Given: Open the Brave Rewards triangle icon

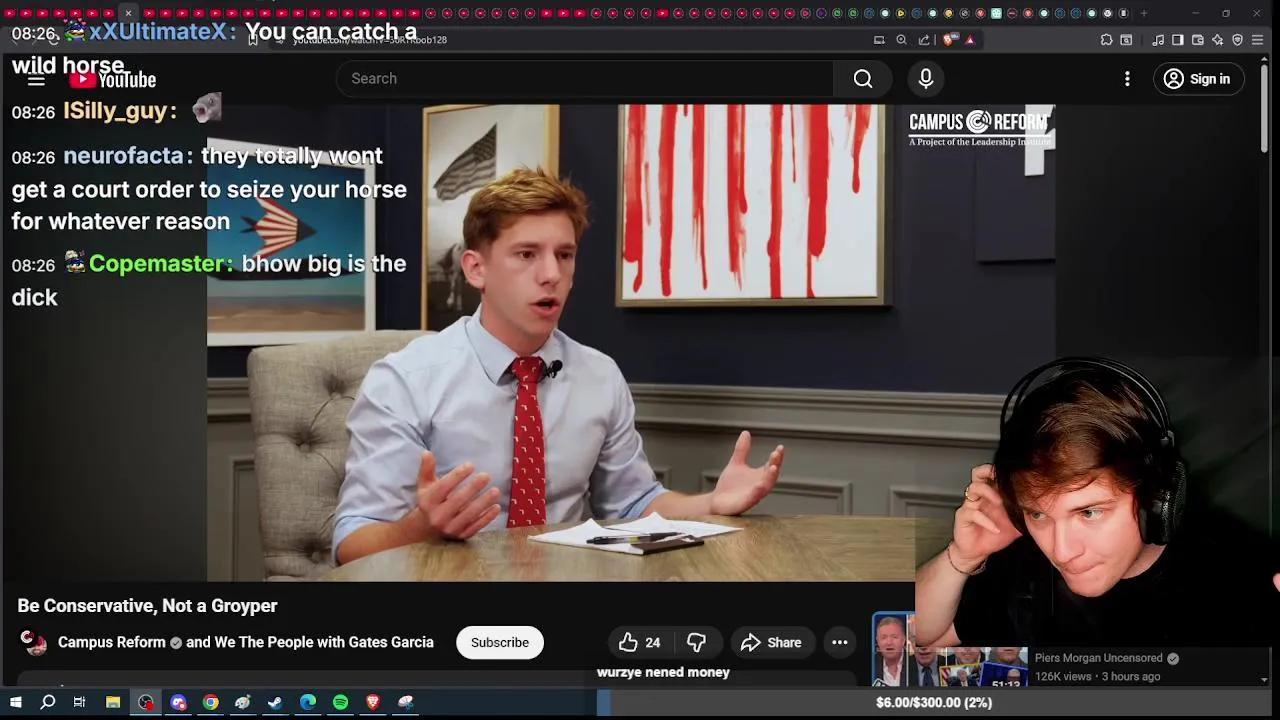Looking at the screenshot, I should pyautogui.click(x=970, y=40).
